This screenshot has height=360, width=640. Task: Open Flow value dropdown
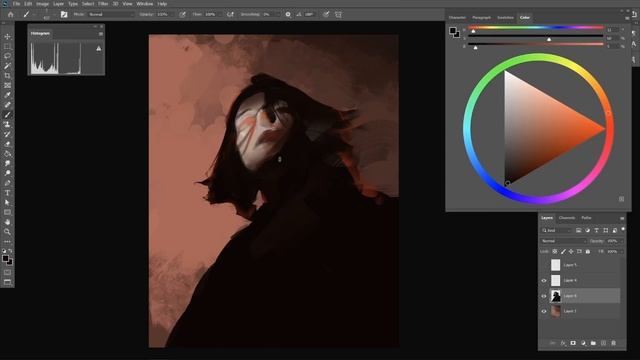[220, 14]
